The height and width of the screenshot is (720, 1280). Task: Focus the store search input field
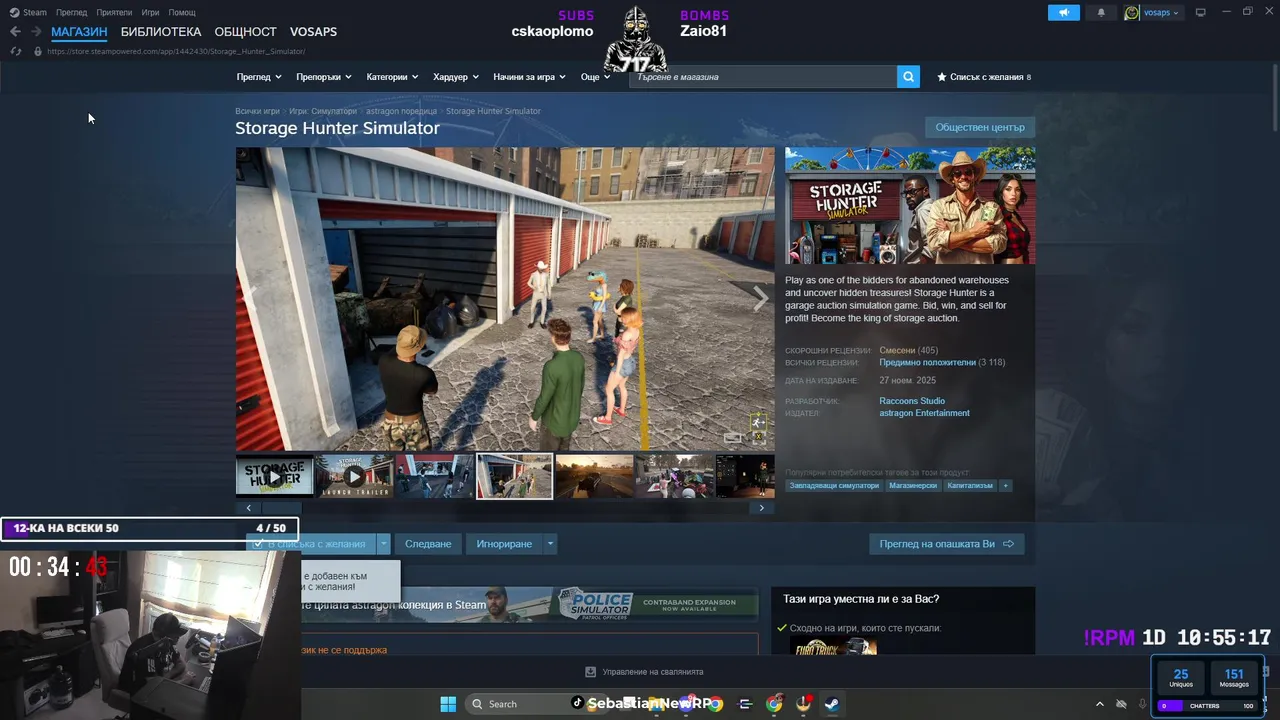click(x=763, y=77)
